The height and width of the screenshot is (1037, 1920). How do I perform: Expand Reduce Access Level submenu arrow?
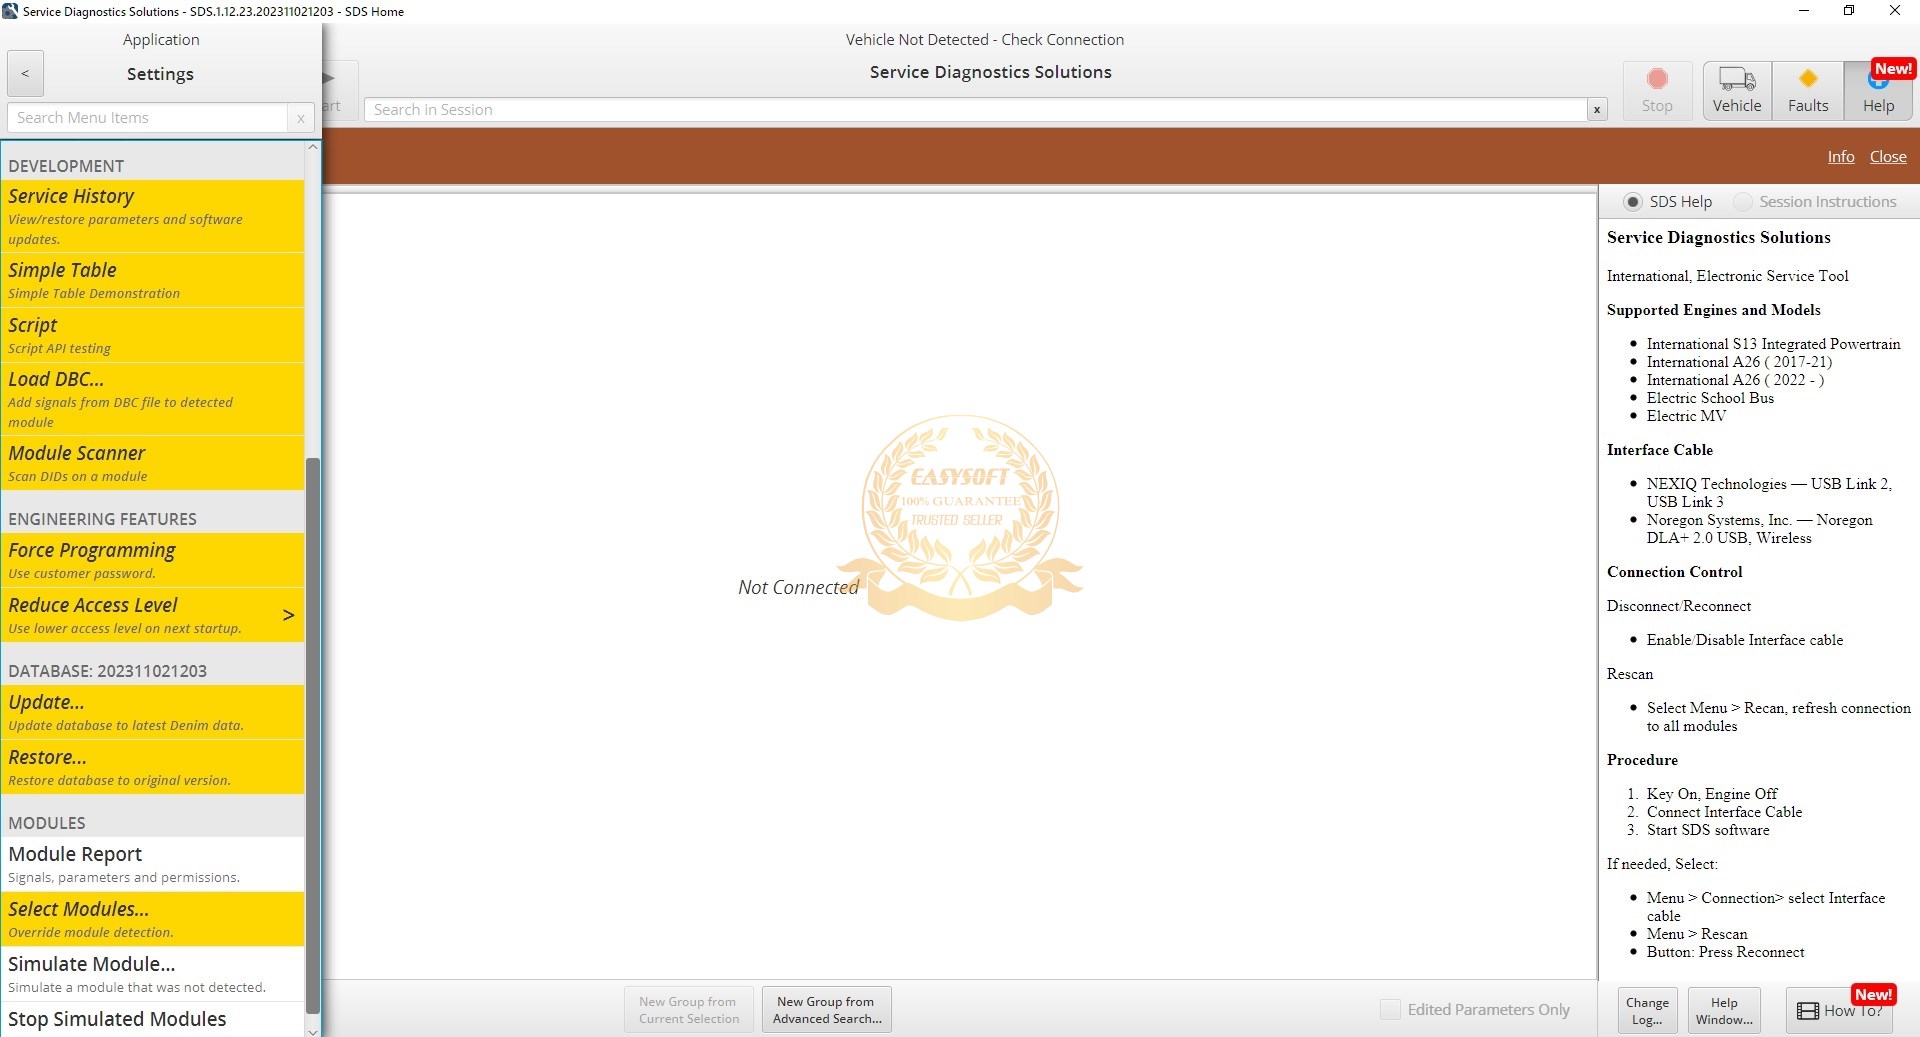[288, 615]
